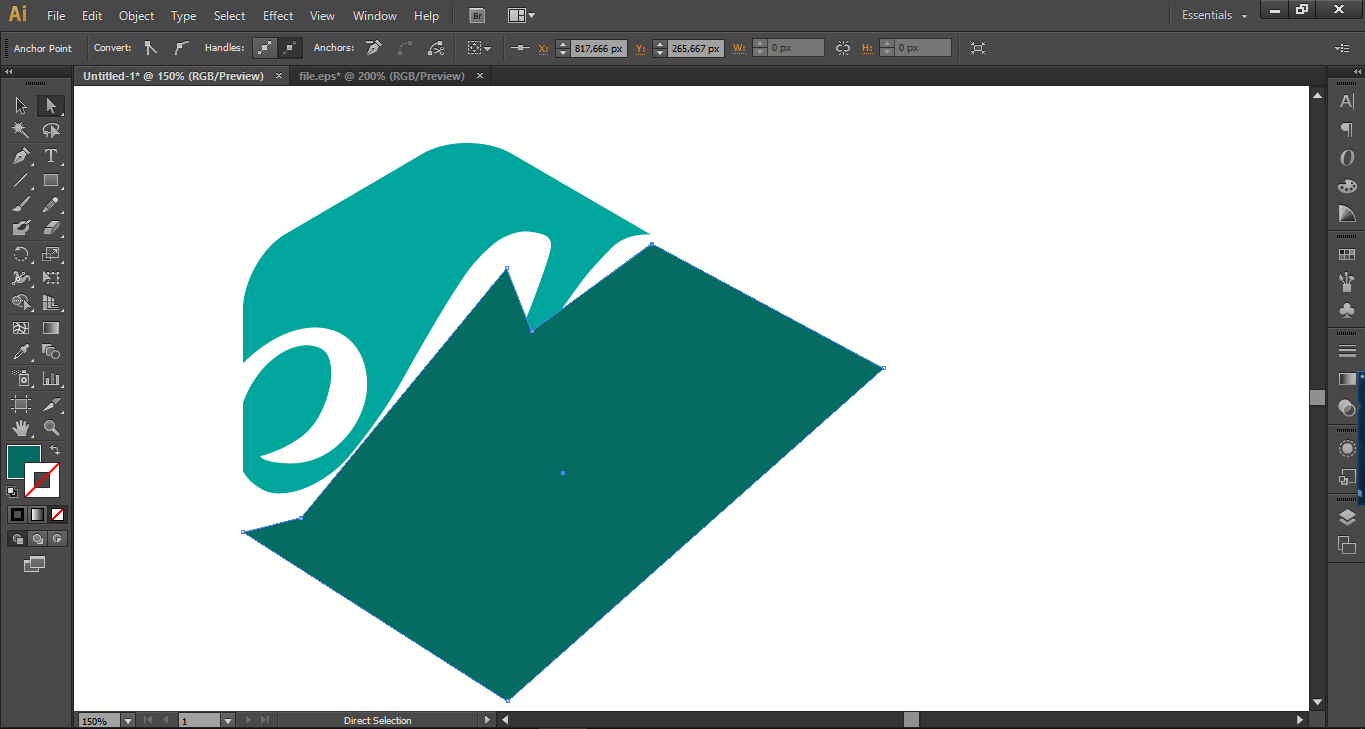Select the Type tool
This screenshot has height=729, width=1365.
point(51,156)
